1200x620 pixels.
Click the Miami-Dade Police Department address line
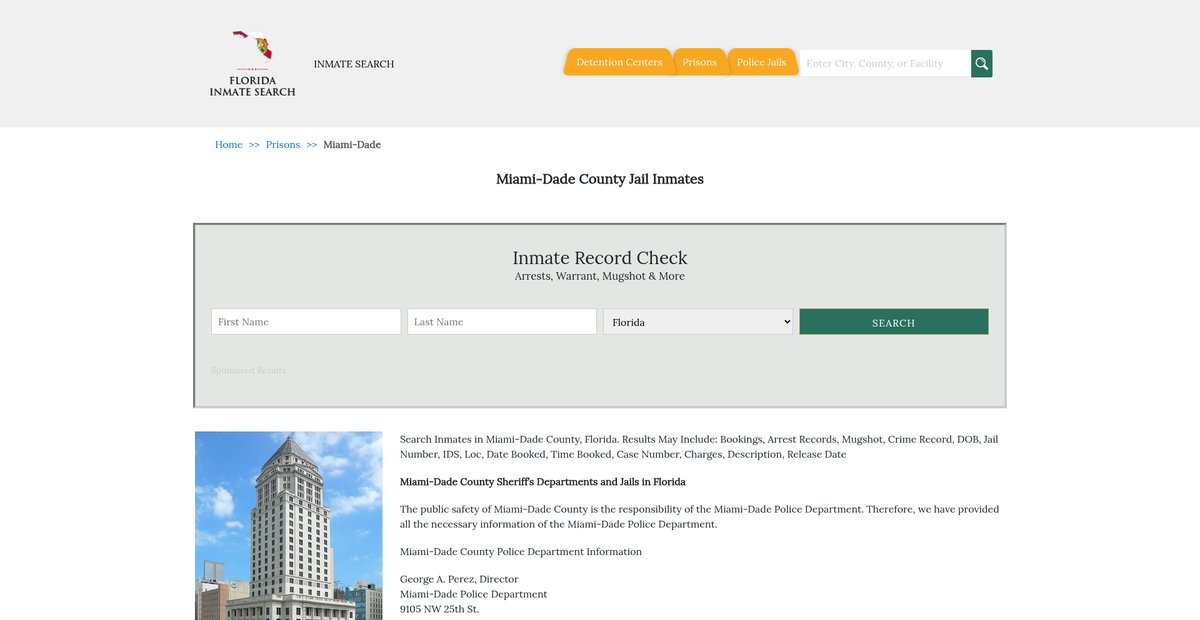[474, 594]
